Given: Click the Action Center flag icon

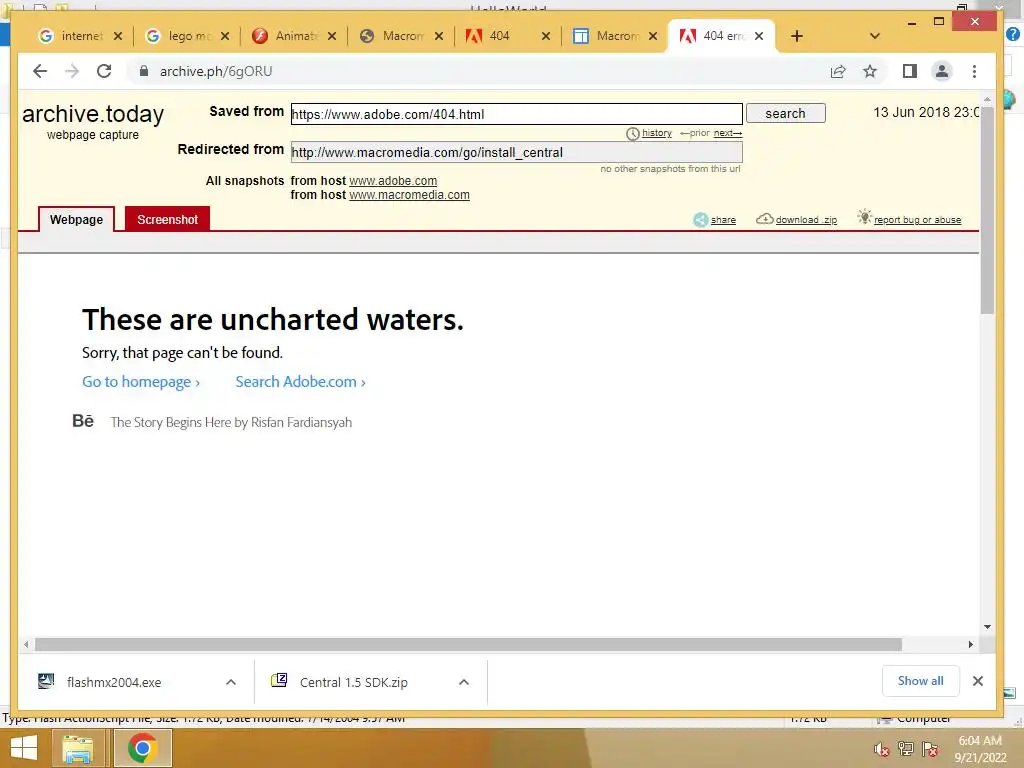Looking at the screenshot, I should (930, 749).
